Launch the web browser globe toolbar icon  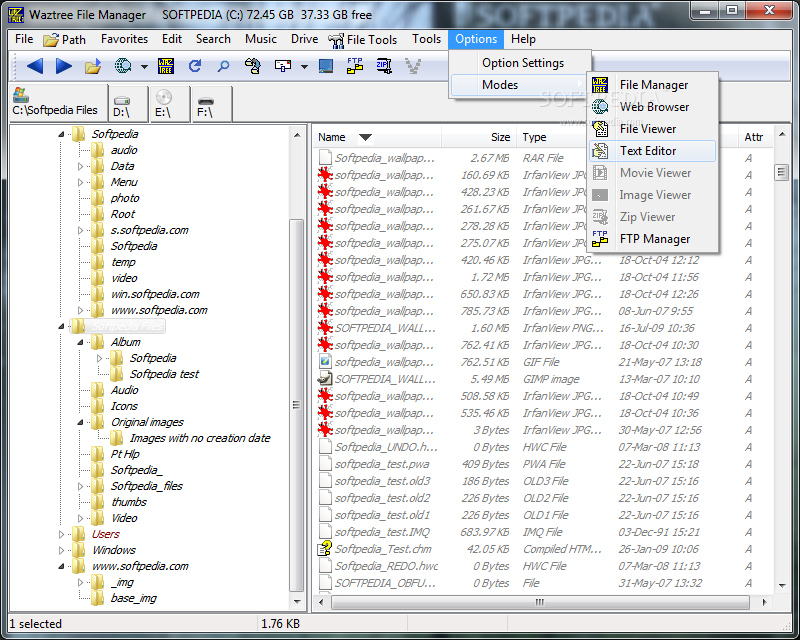(x=123, y=66)
